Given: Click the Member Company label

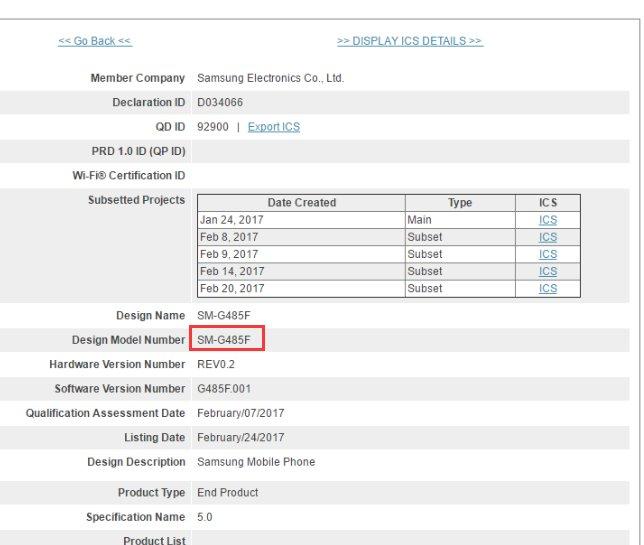Looking at the screenshot, I should click(138, 78).
